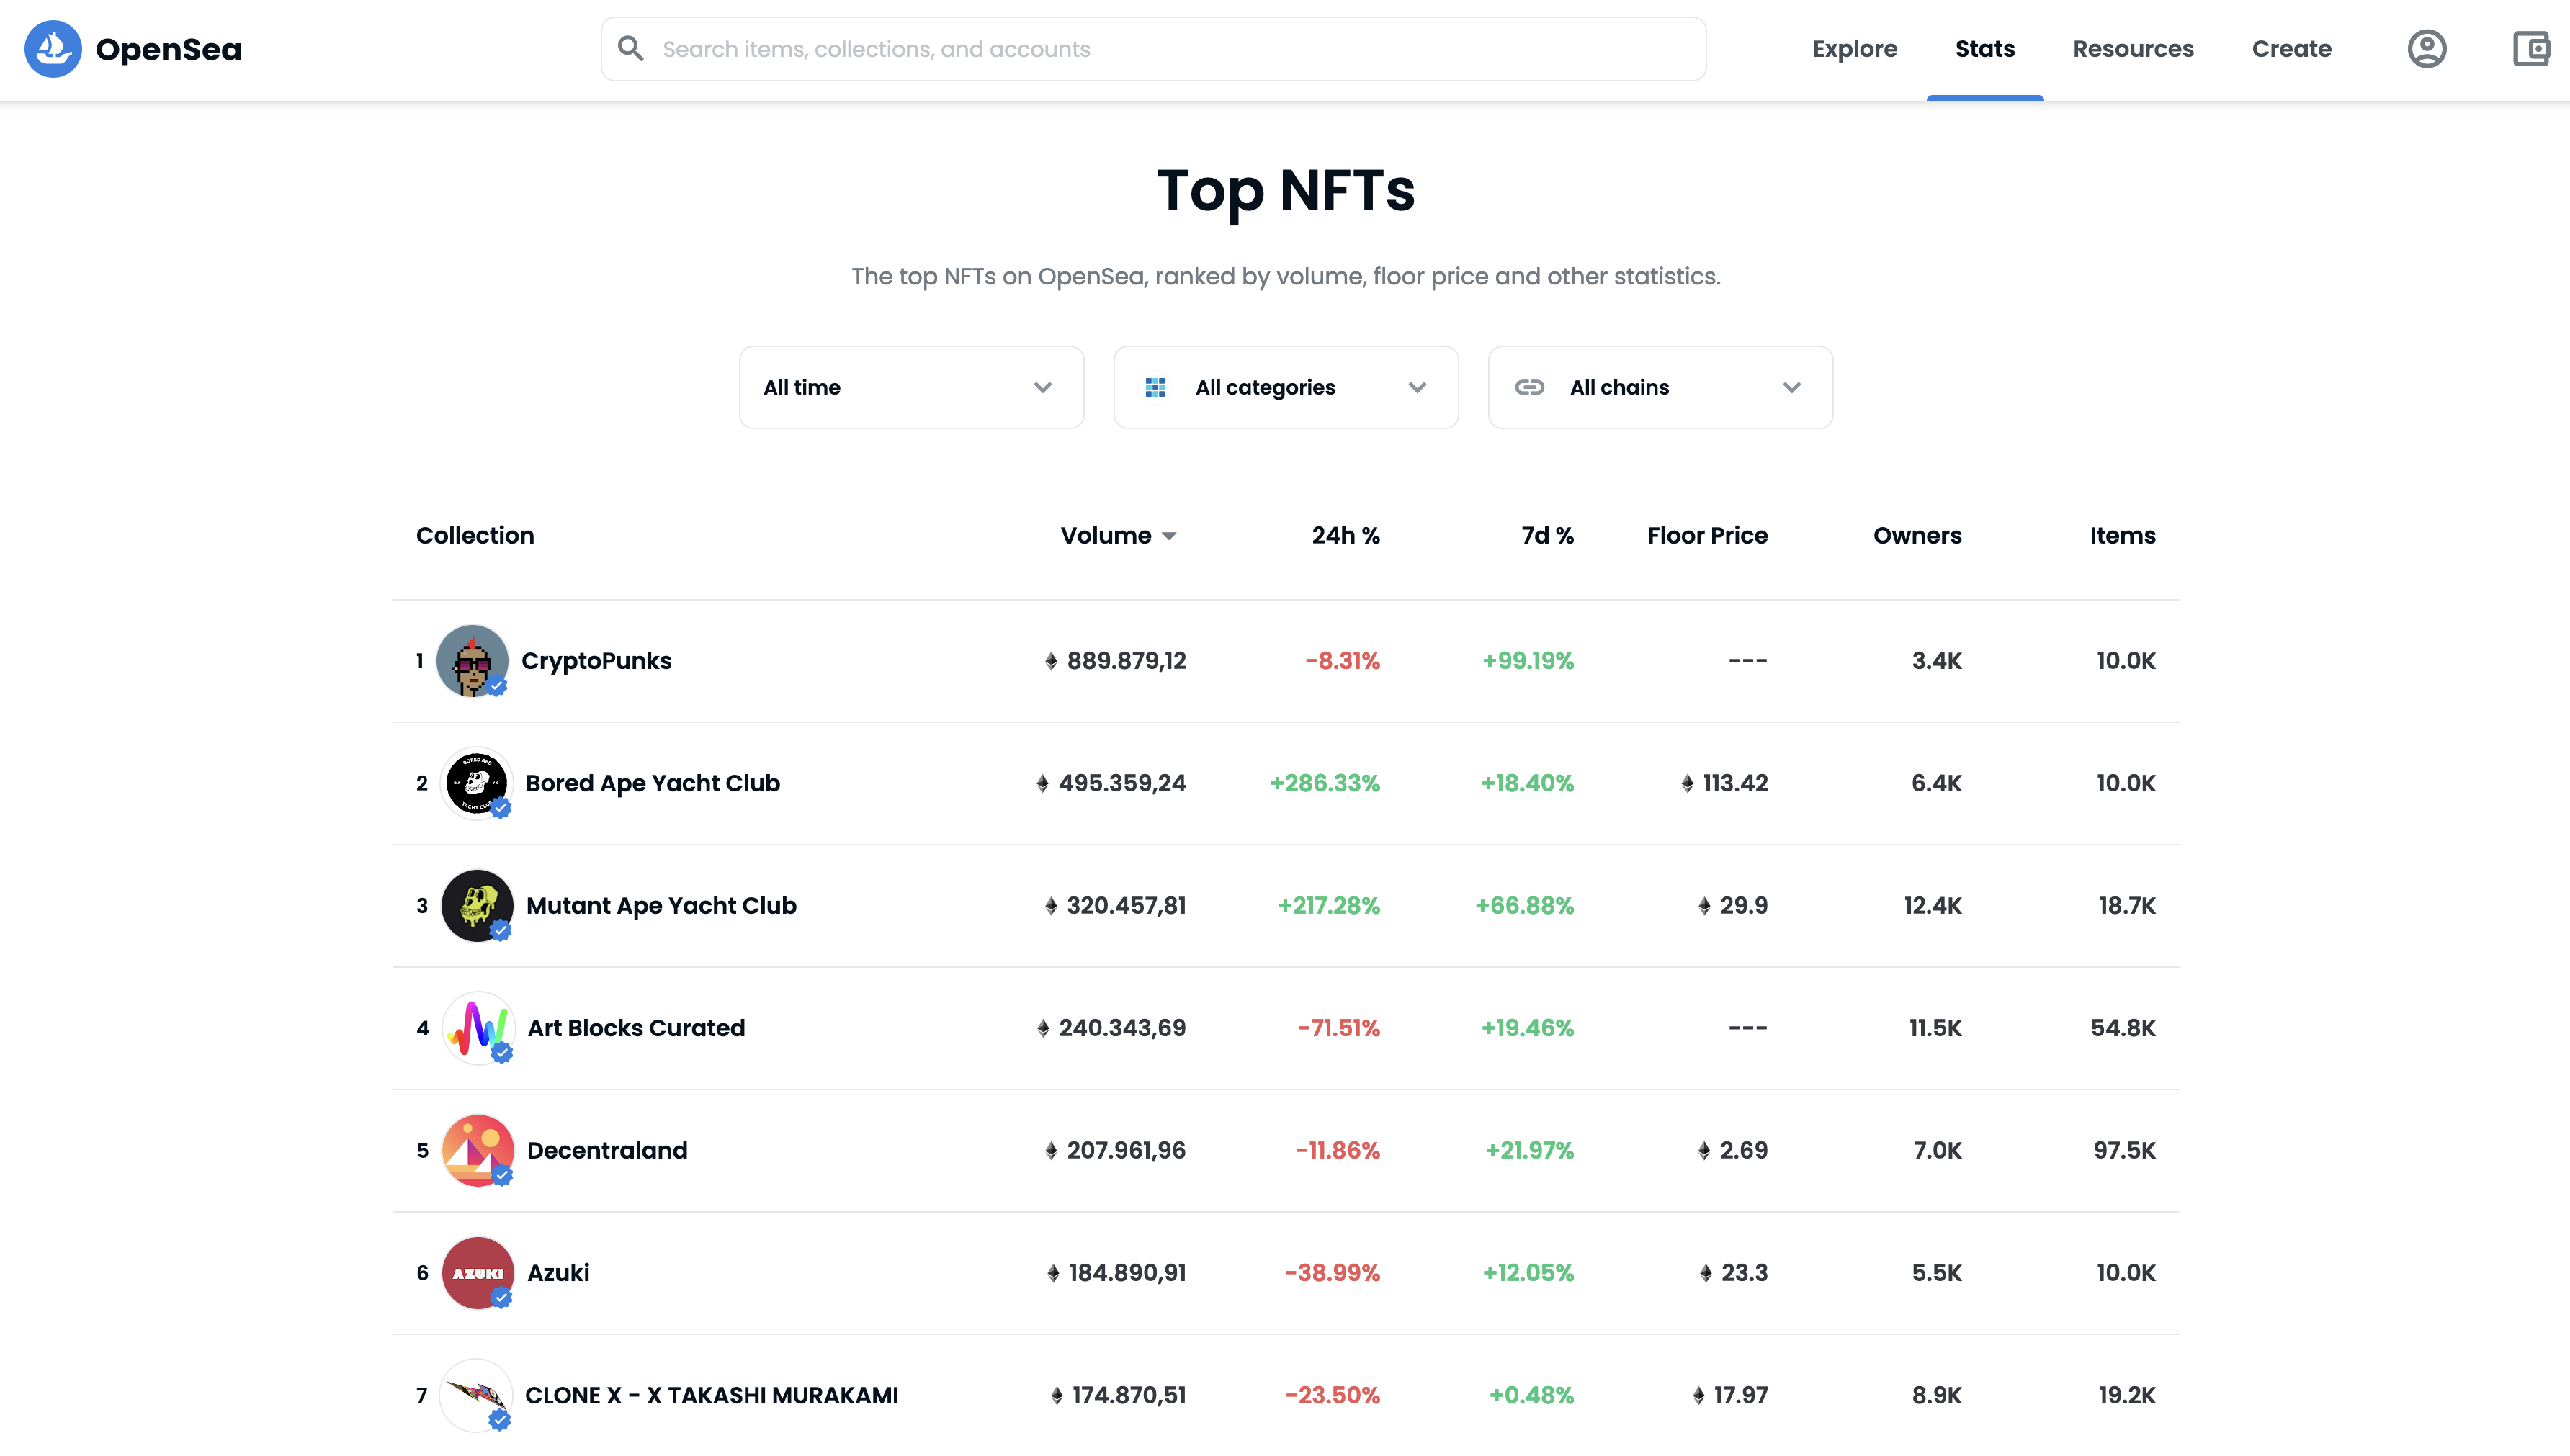Click the Bored Ape Yacht Club avatar

[x=477, y=783]
